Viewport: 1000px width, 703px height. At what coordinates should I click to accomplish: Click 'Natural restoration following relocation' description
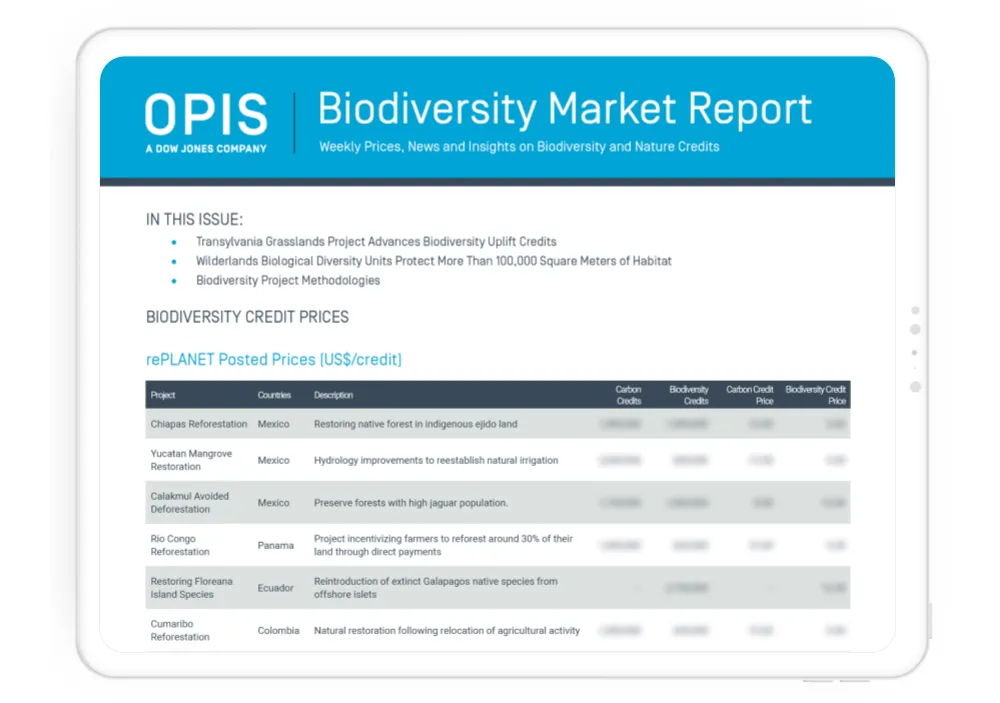point(447,631)
